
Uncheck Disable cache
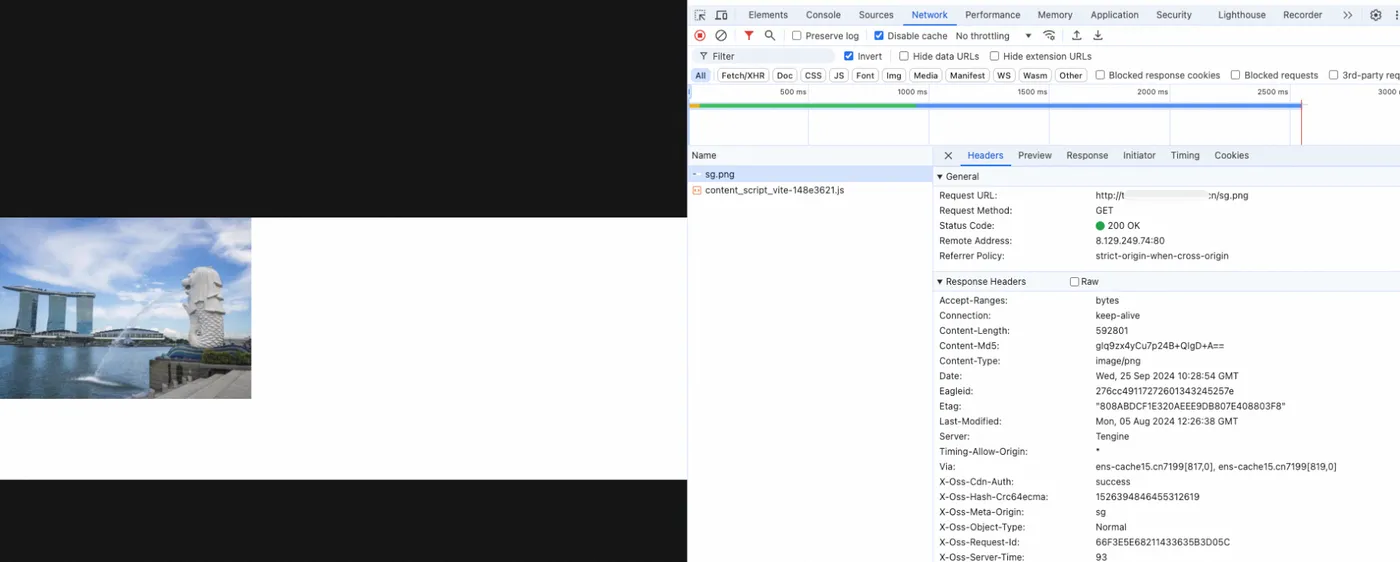point(879,36)
